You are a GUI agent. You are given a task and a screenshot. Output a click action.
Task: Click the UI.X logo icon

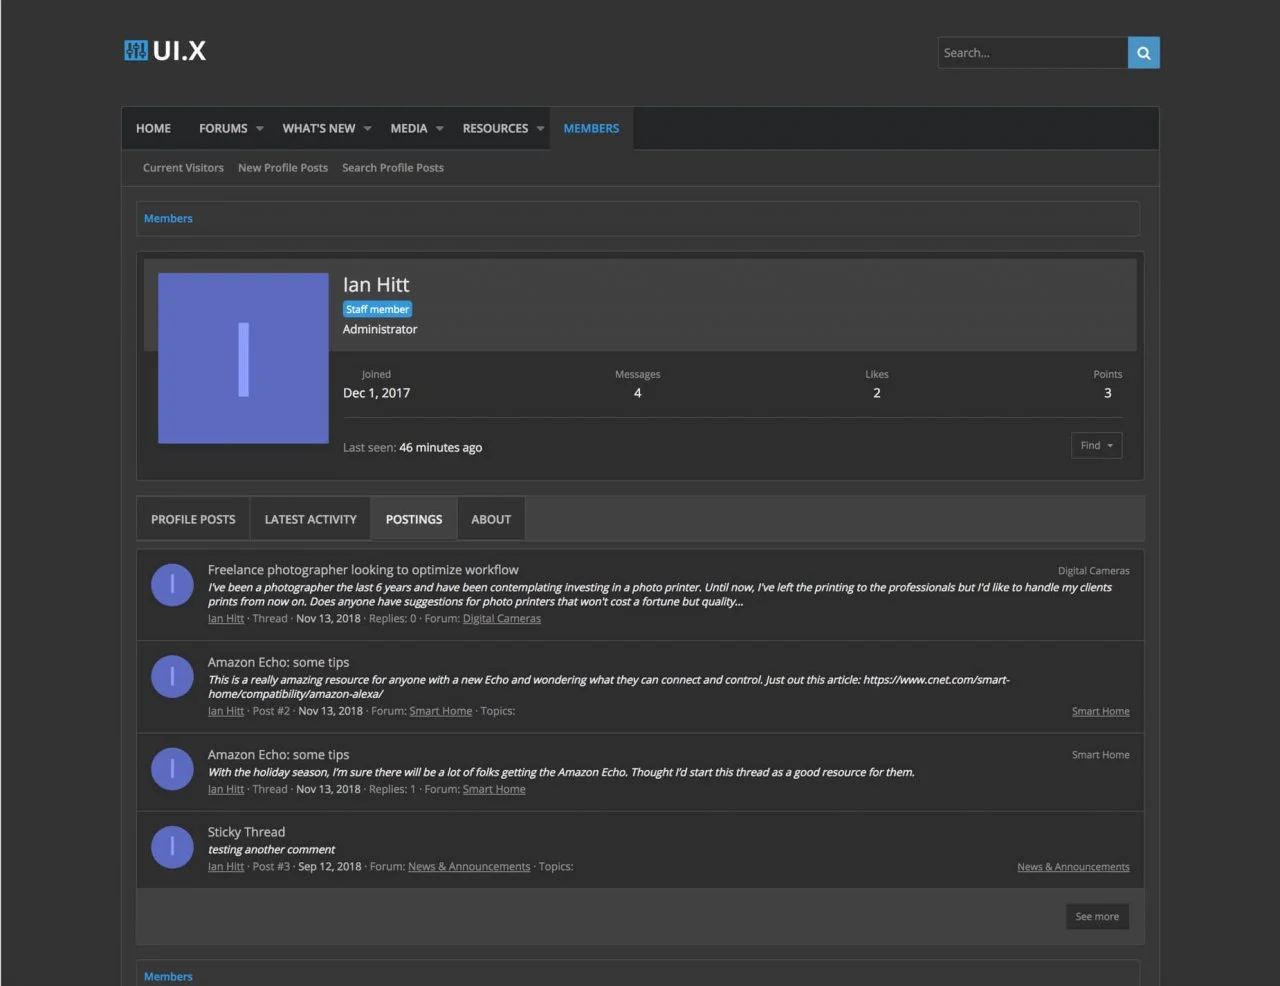[136, 51]
